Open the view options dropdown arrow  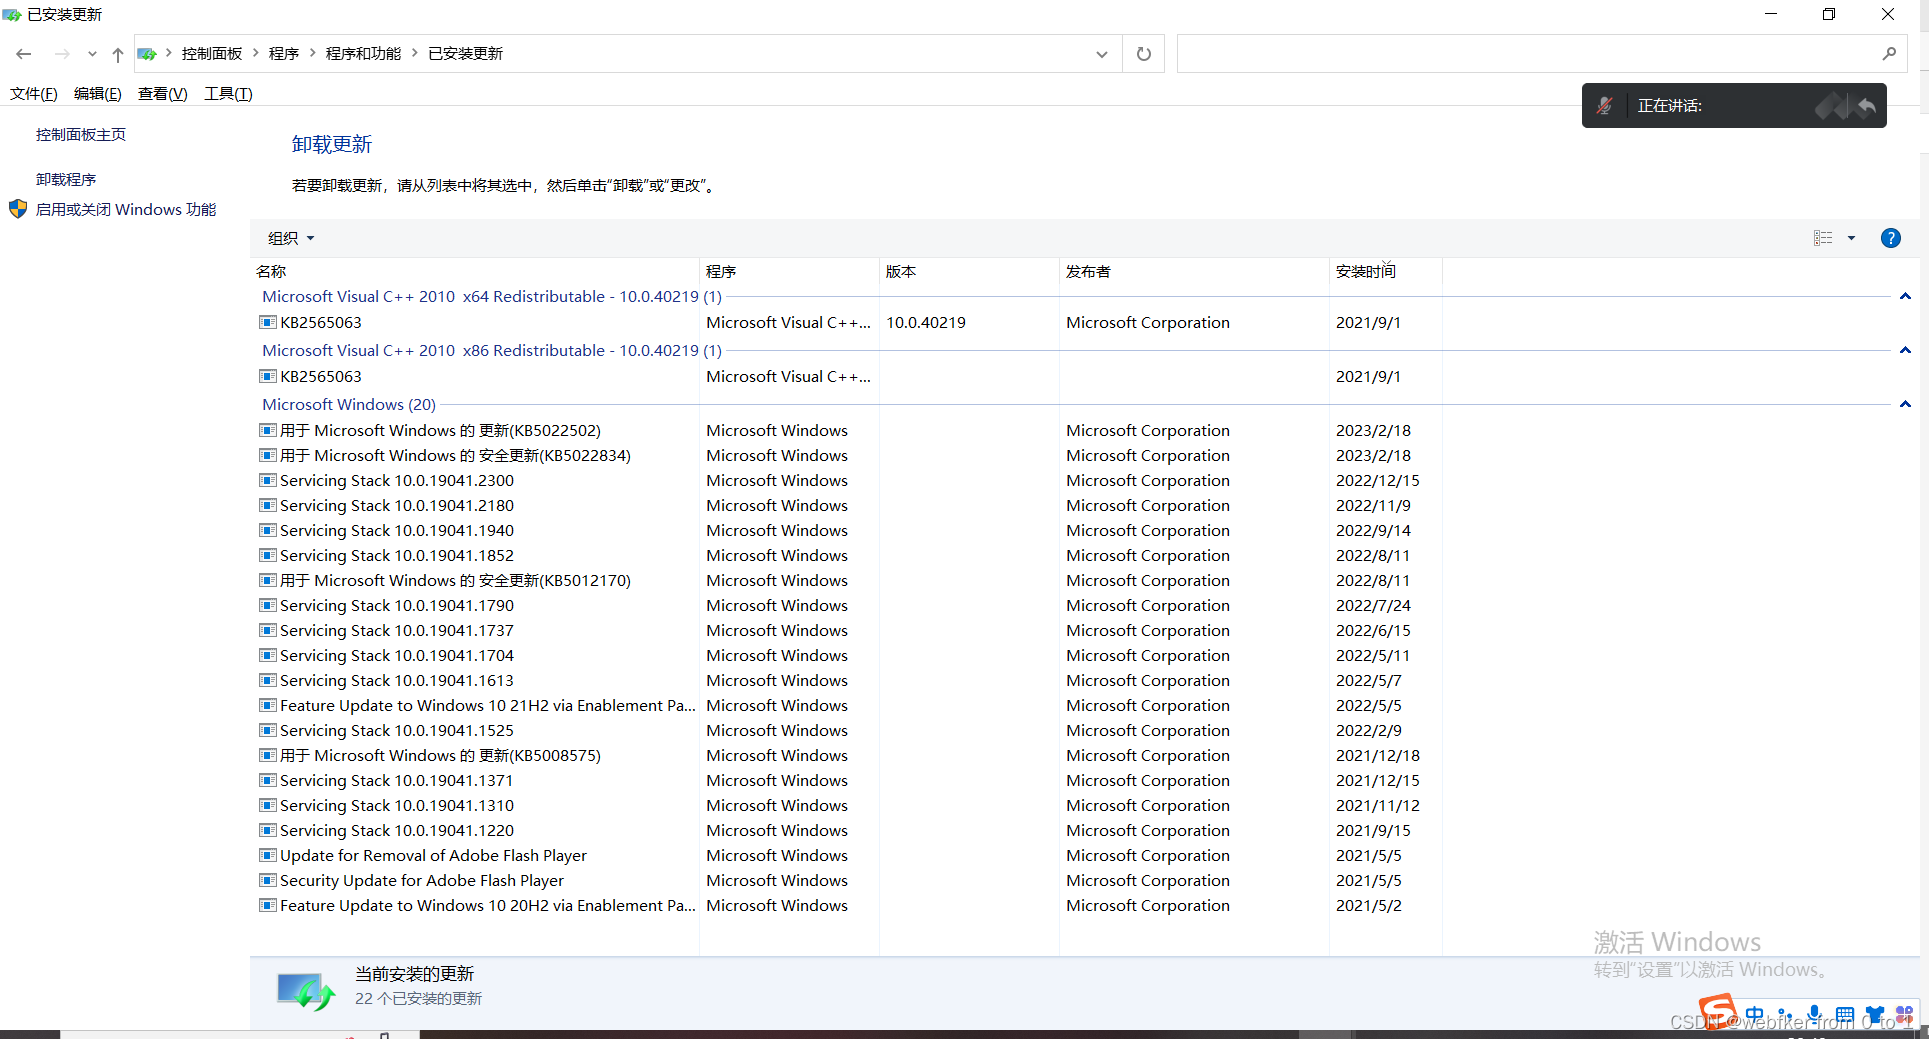pyautogui.click(x=1851, y=238)
